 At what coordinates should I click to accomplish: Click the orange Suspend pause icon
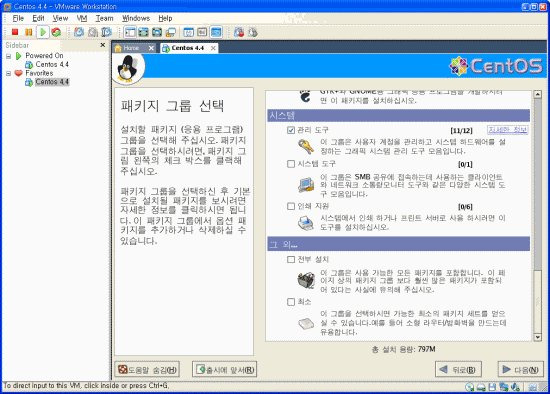pyautogui.click(x=28, y=32)
